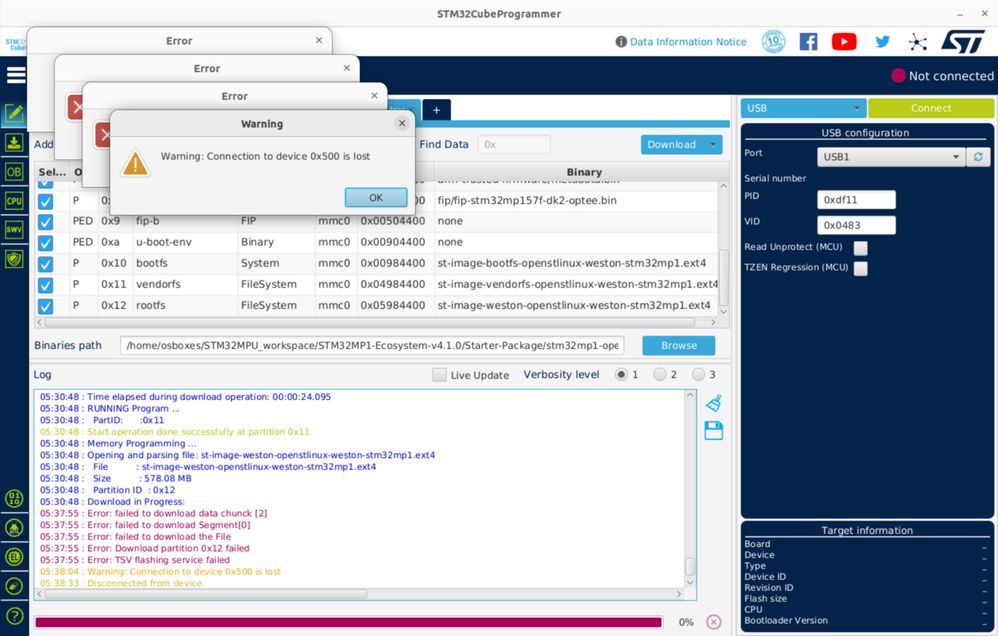Open the pencil-in-circle sidebar icon
The height and width of the screenshot is (636, 998).
[x=14, y=586]
